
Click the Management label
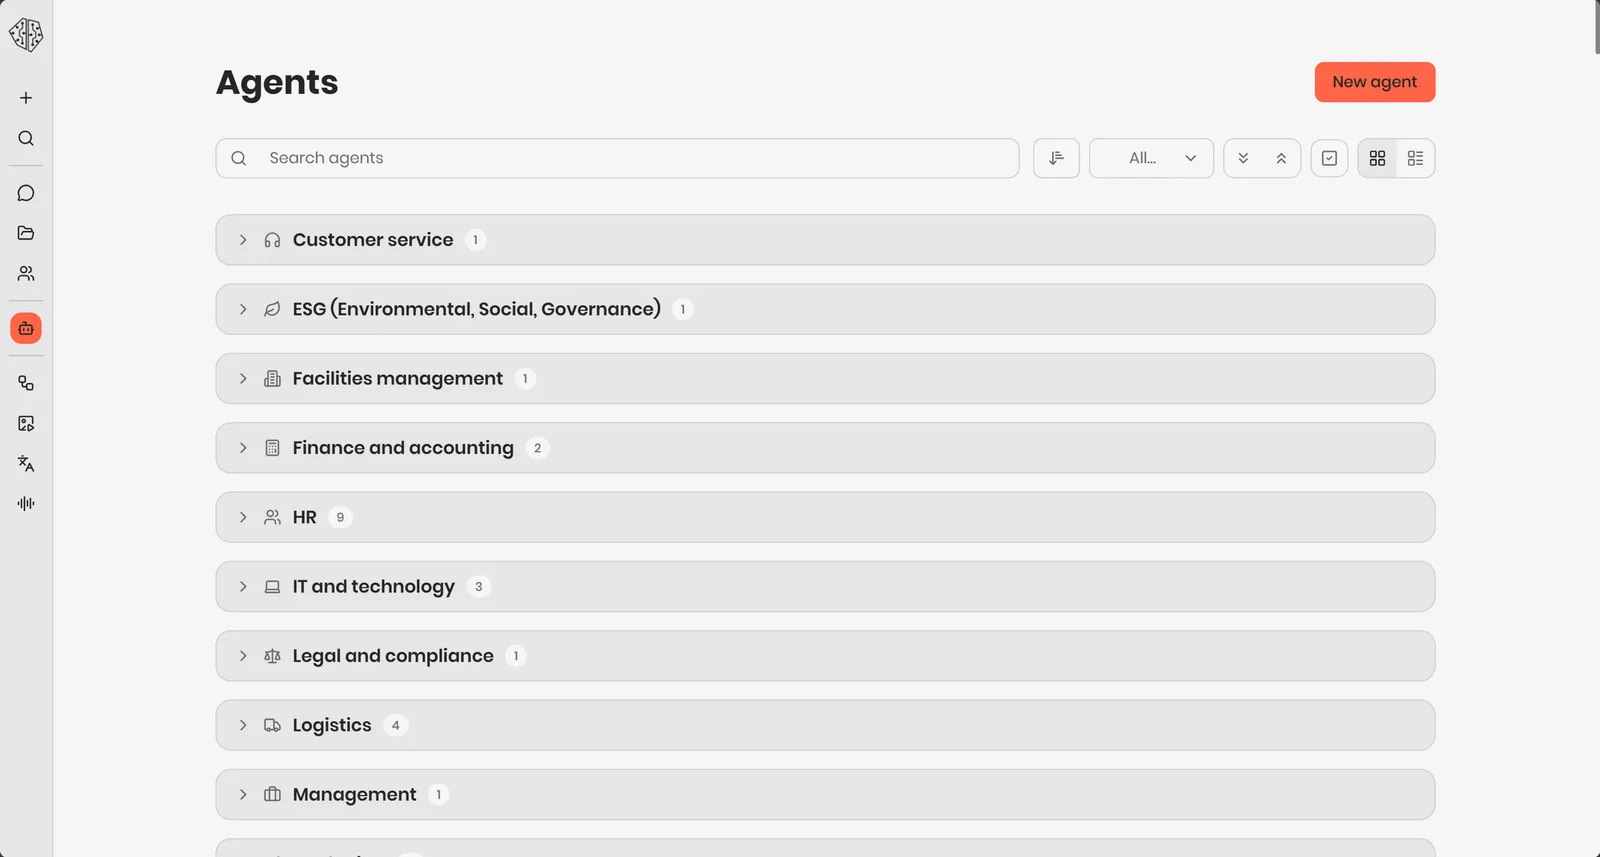355,795
